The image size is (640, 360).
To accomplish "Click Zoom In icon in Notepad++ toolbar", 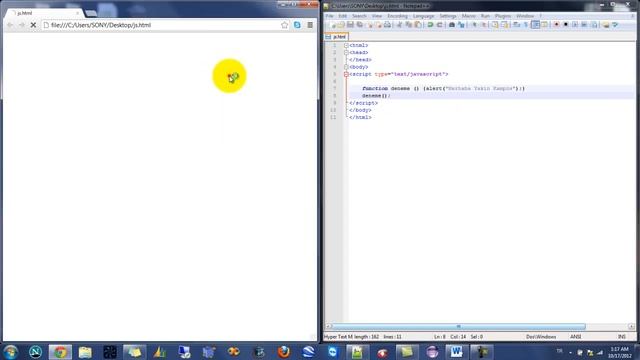I will coord(474,25).
